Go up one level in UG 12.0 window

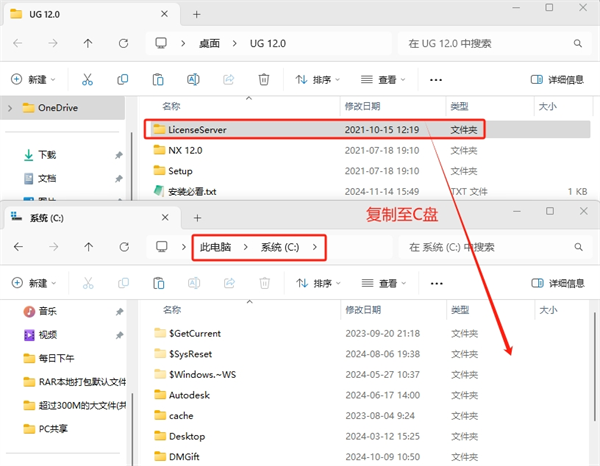[88, 44]
